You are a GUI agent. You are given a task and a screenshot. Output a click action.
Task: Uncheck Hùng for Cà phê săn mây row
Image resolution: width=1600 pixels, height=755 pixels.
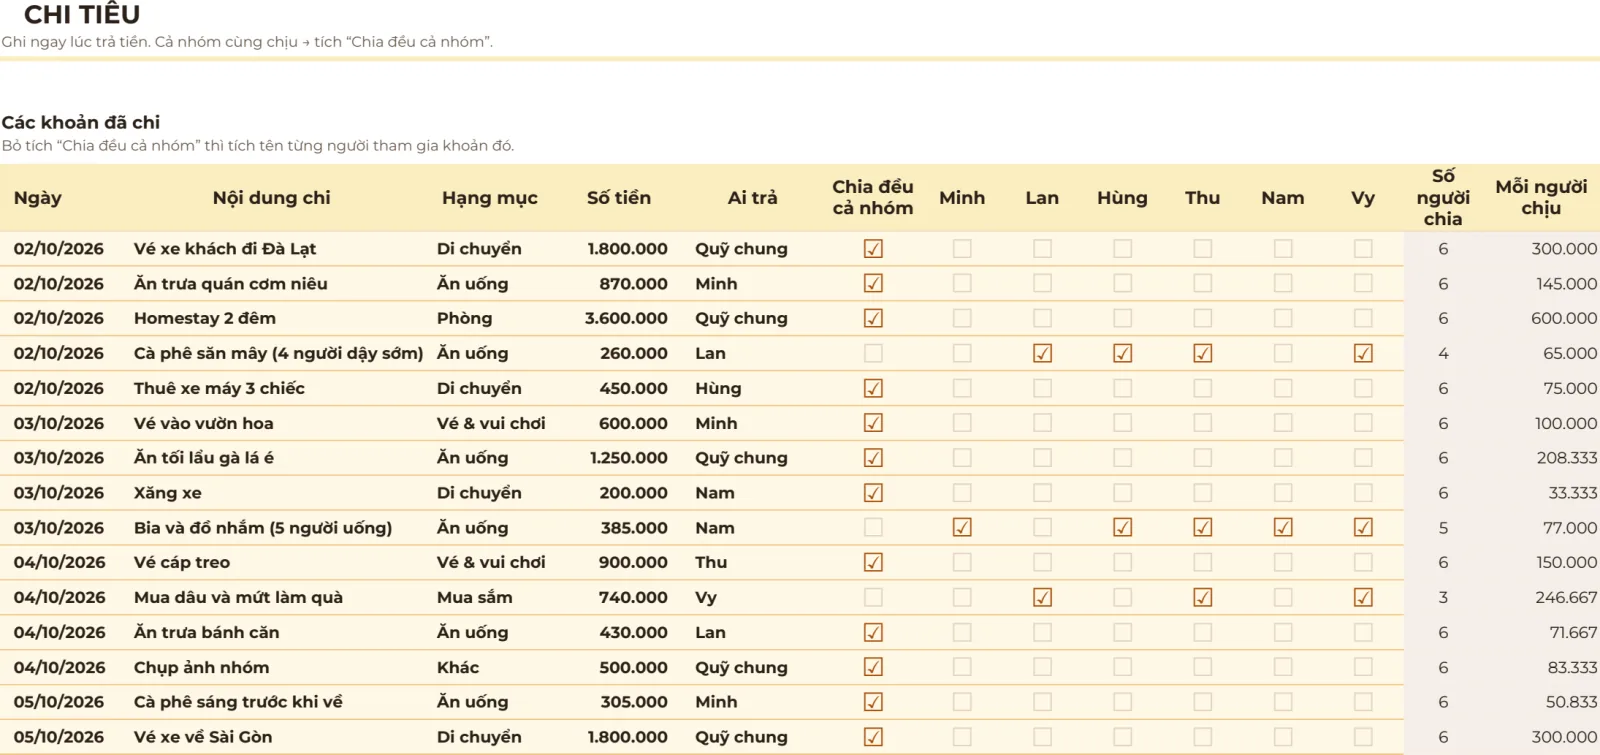coord(1123,353)
